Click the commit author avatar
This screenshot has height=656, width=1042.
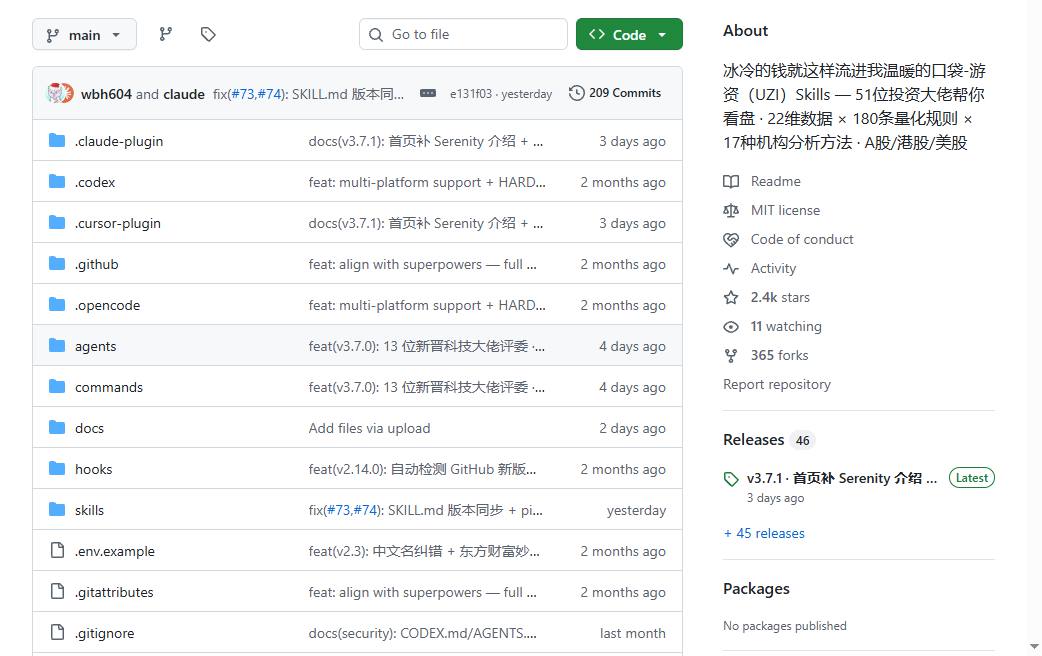(60, 94)
